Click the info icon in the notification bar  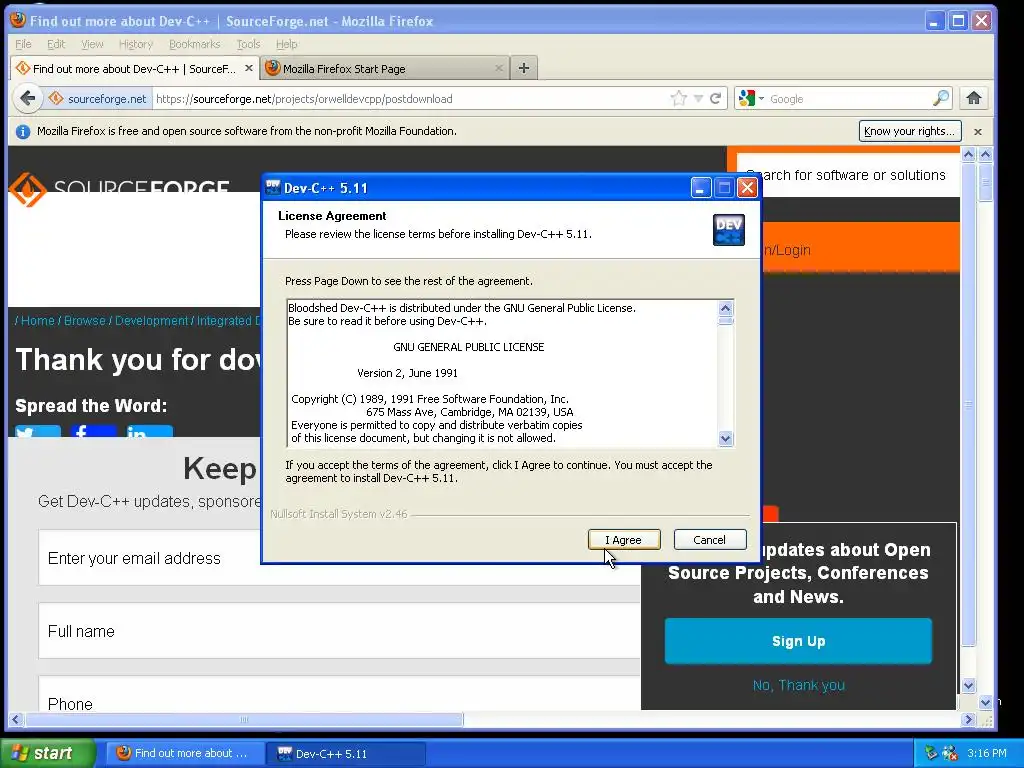coord(23,131)
